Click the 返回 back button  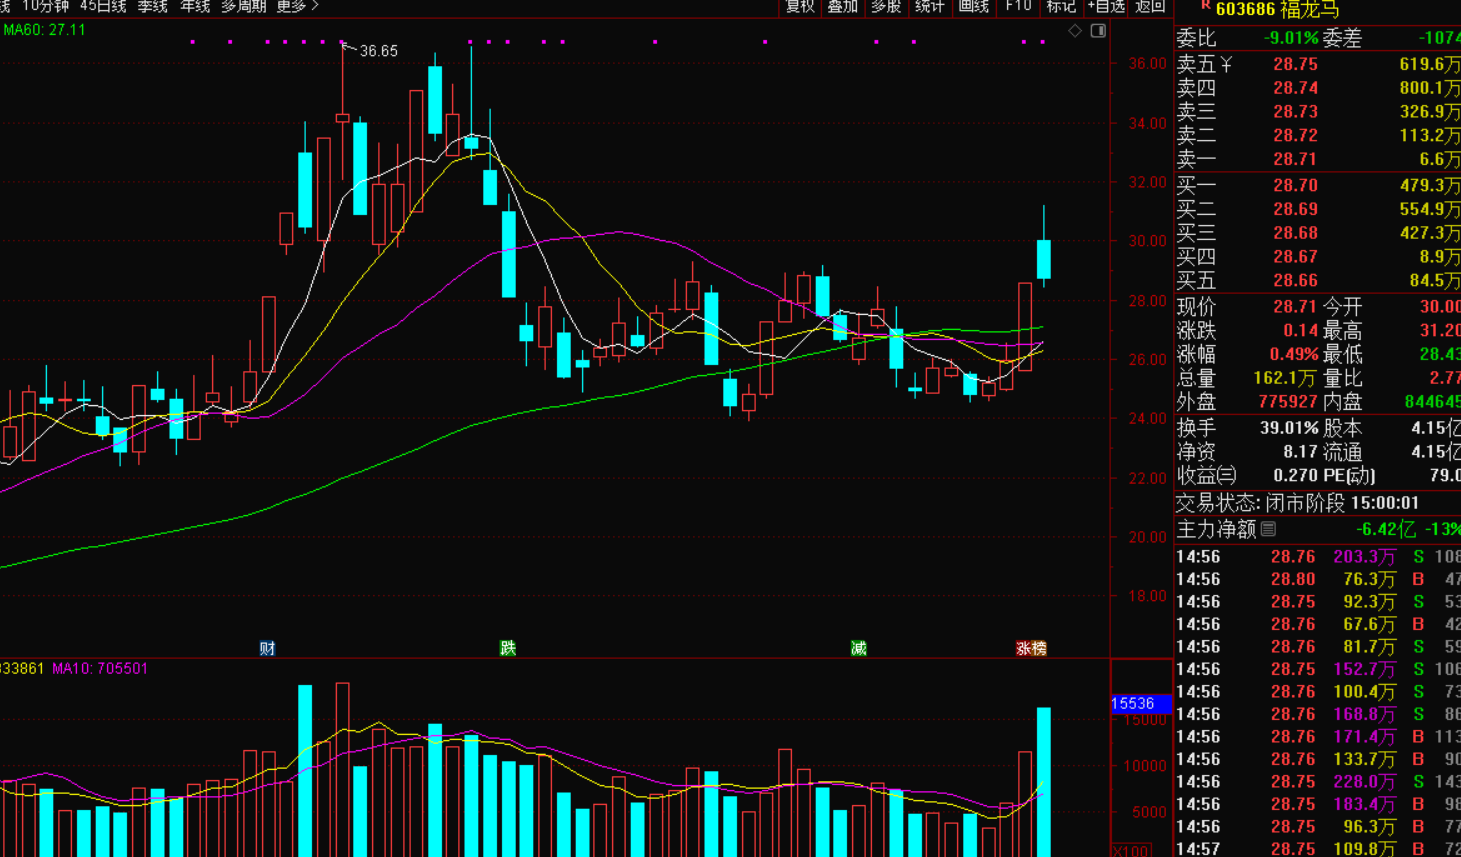tap(1150, 6)
